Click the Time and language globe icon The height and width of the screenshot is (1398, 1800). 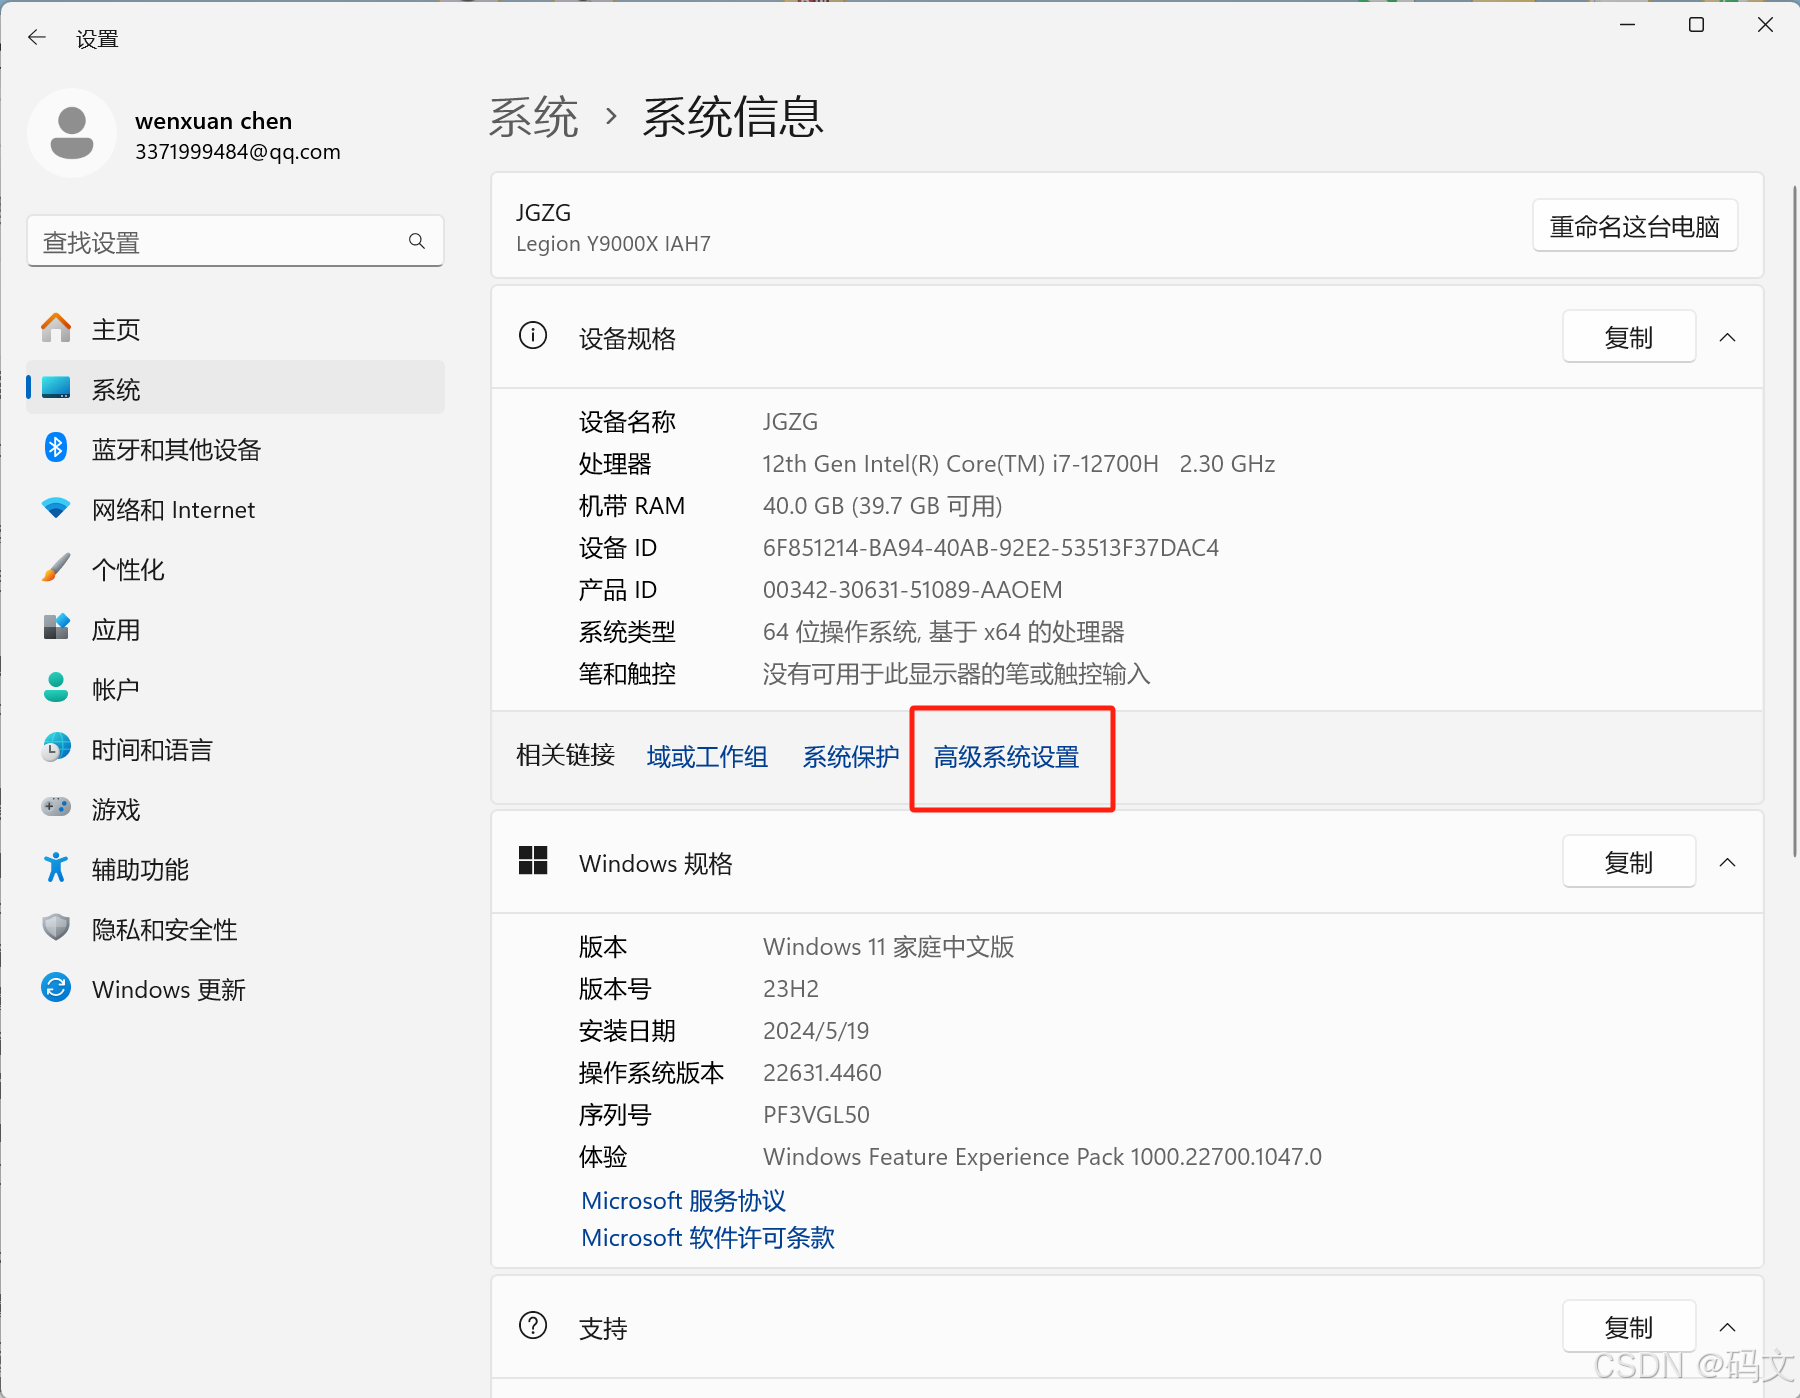pyautogui.click(x=56, y=748)
